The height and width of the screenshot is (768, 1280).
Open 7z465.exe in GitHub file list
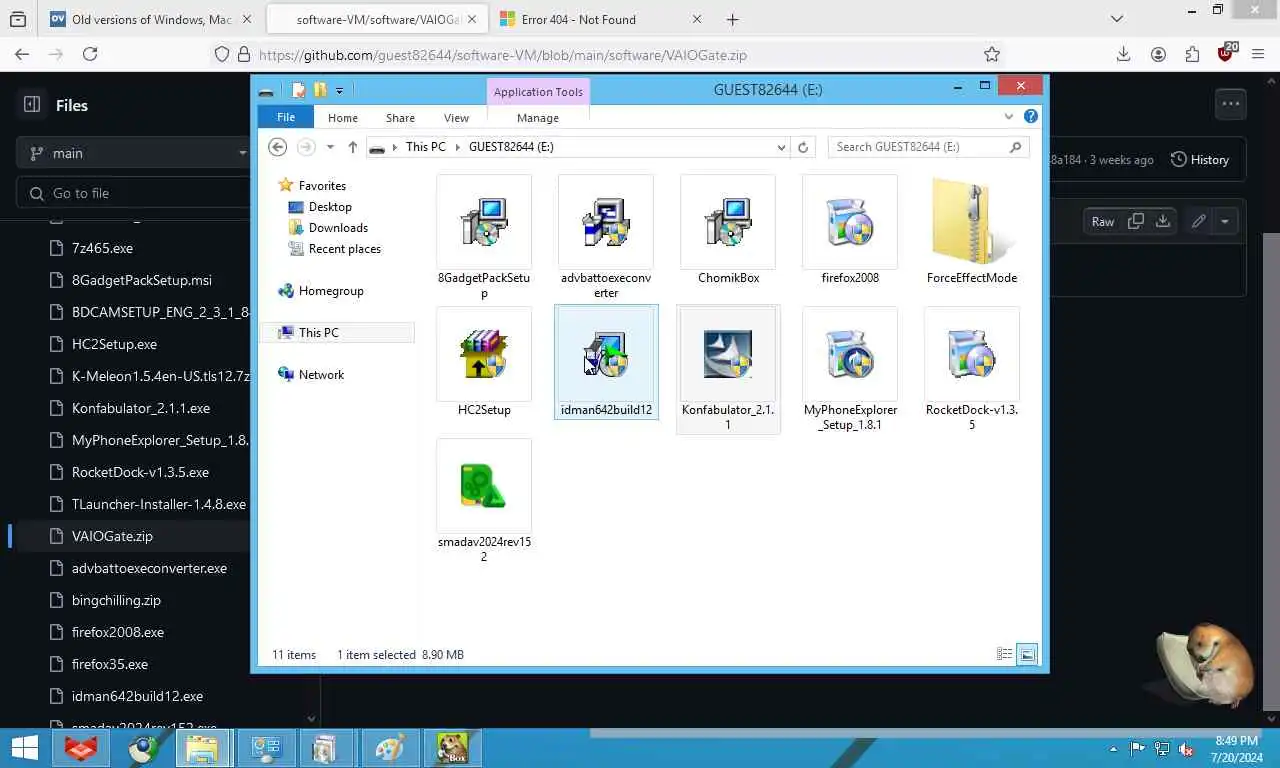[x=102, y=247]
